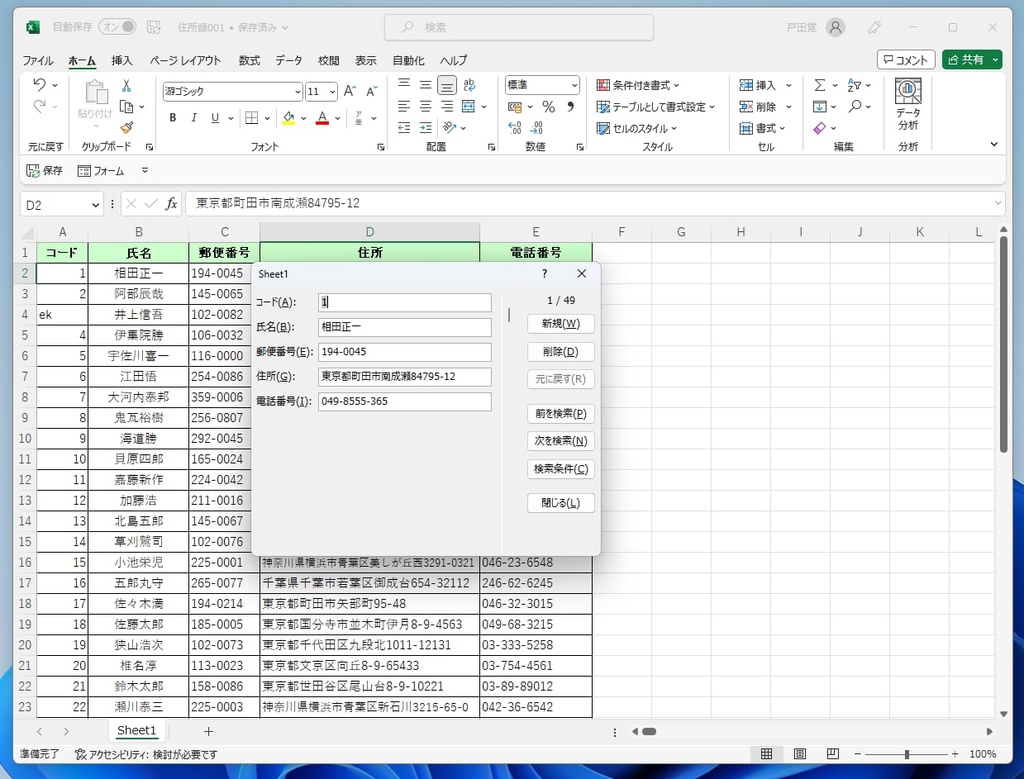Open Sort and Filter tool

pos(854,85)
